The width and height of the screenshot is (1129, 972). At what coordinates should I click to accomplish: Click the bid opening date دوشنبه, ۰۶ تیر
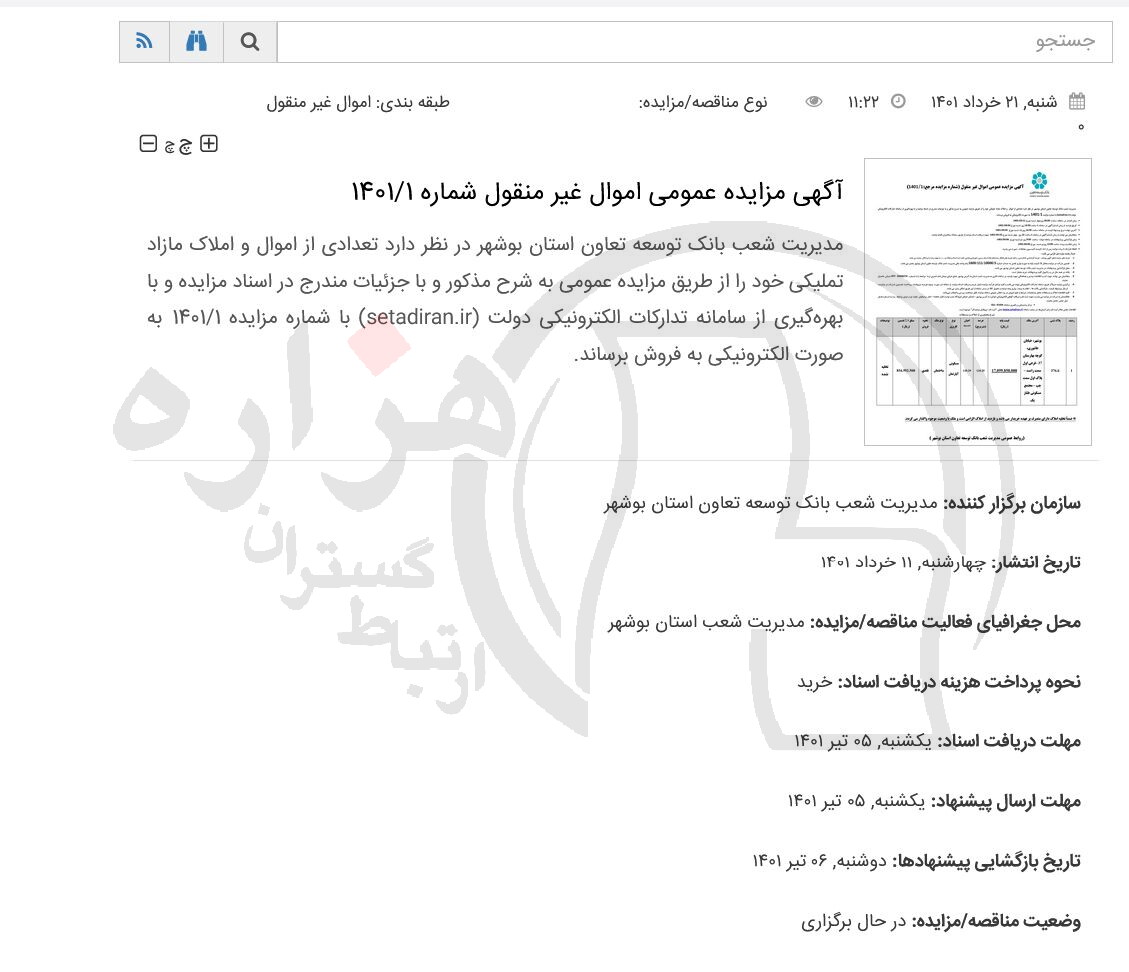coord(819,861)
